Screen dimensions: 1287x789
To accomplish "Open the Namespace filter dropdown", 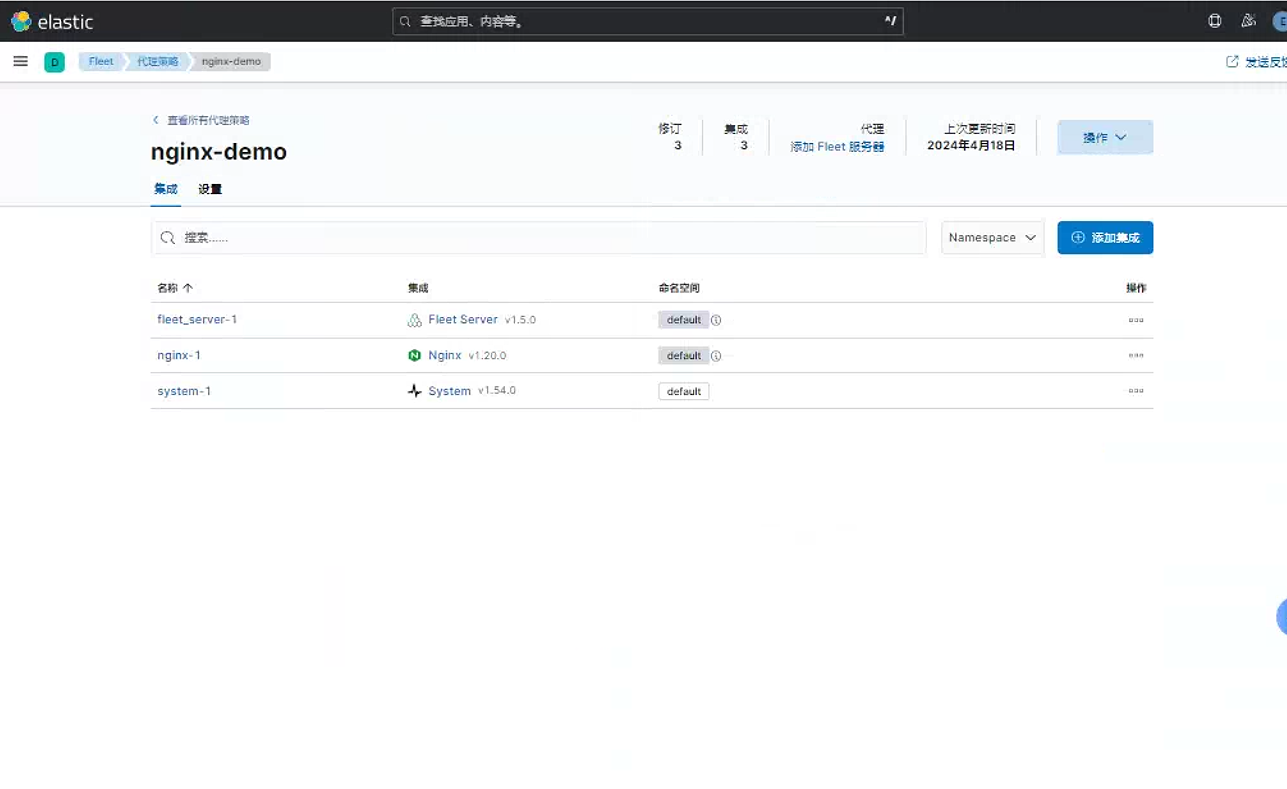I will click(x=992, y=238).
